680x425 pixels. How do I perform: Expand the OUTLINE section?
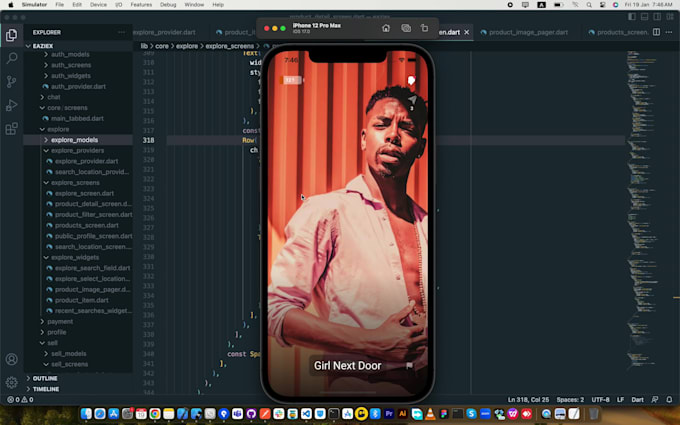point(44,378)
